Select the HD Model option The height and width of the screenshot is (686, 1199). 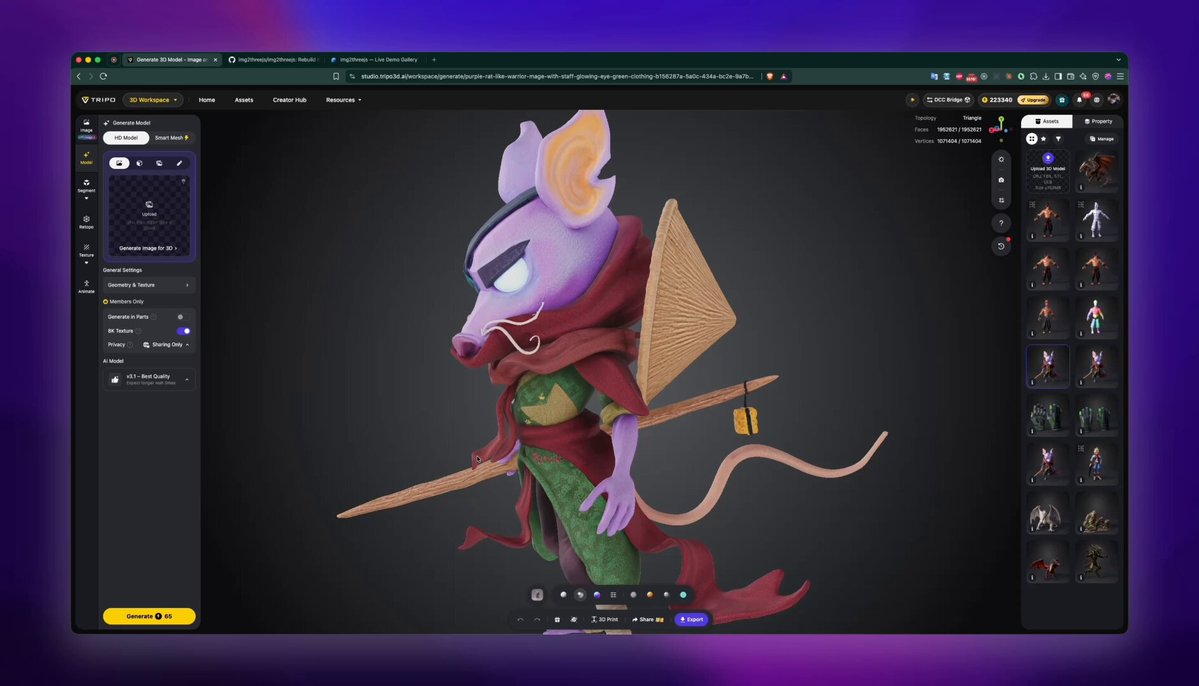[126, 138]
